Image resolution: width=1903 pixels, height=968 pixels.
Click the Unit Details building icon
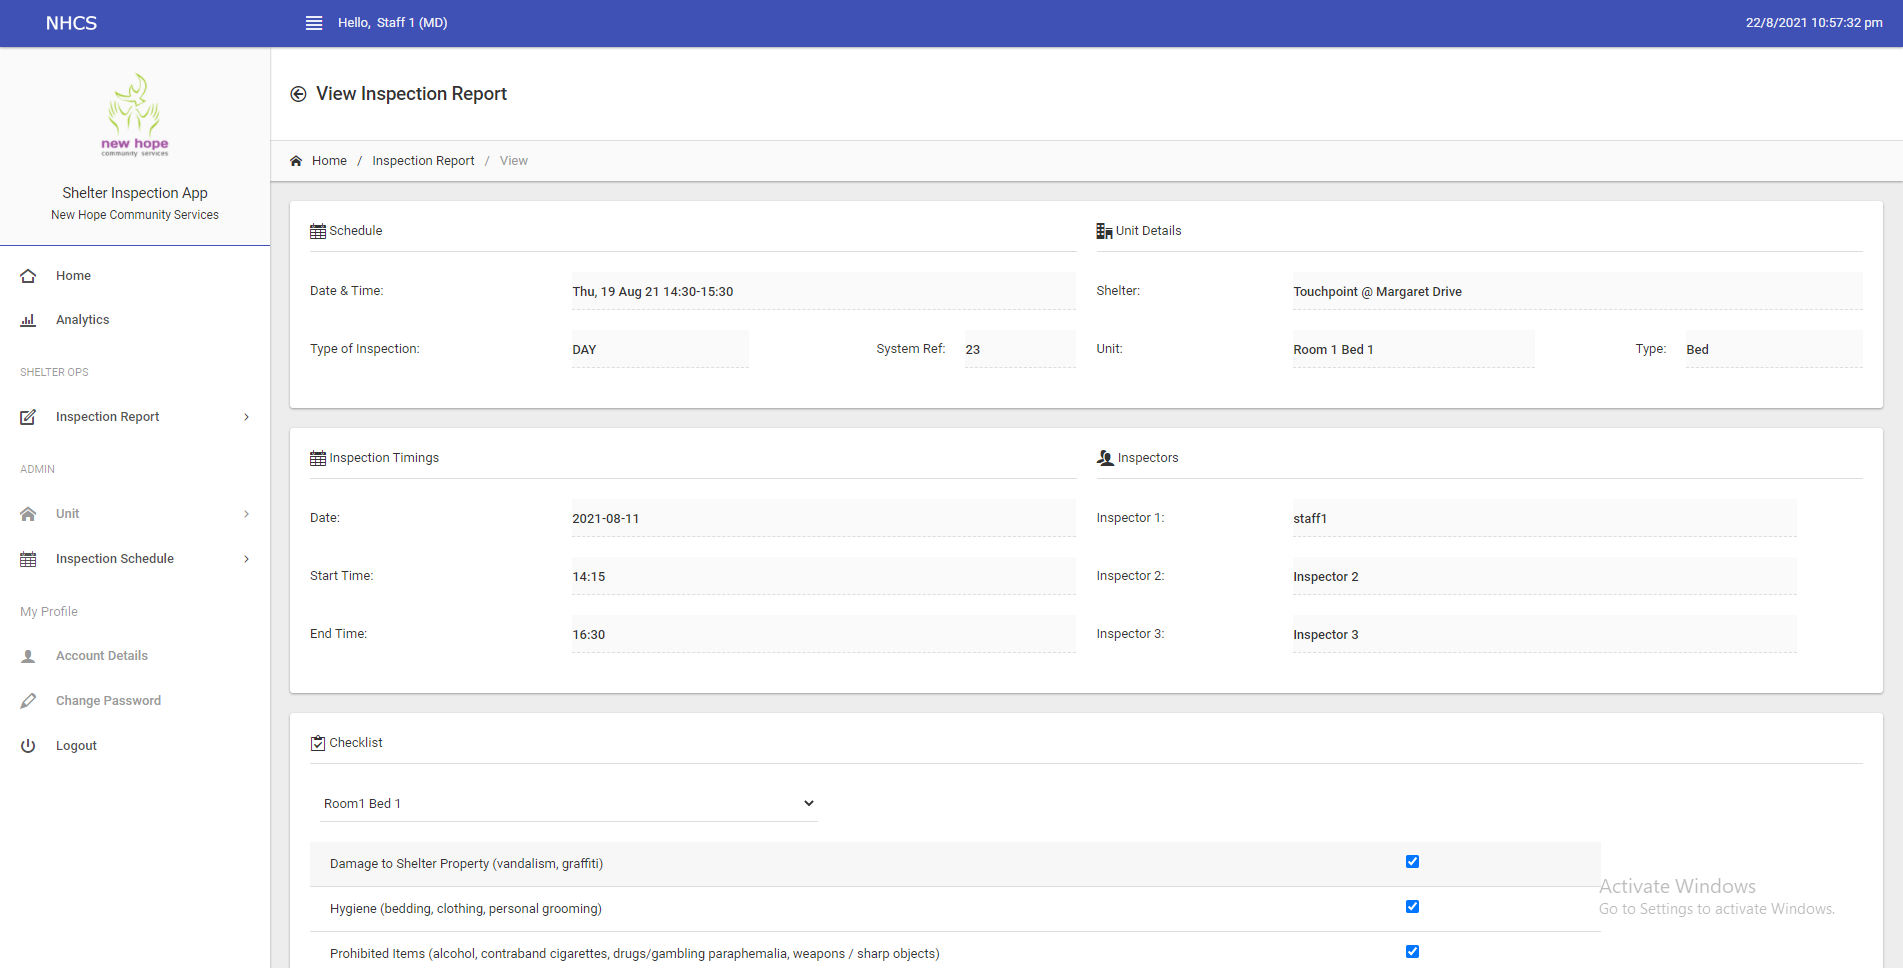click(1104, 231)
